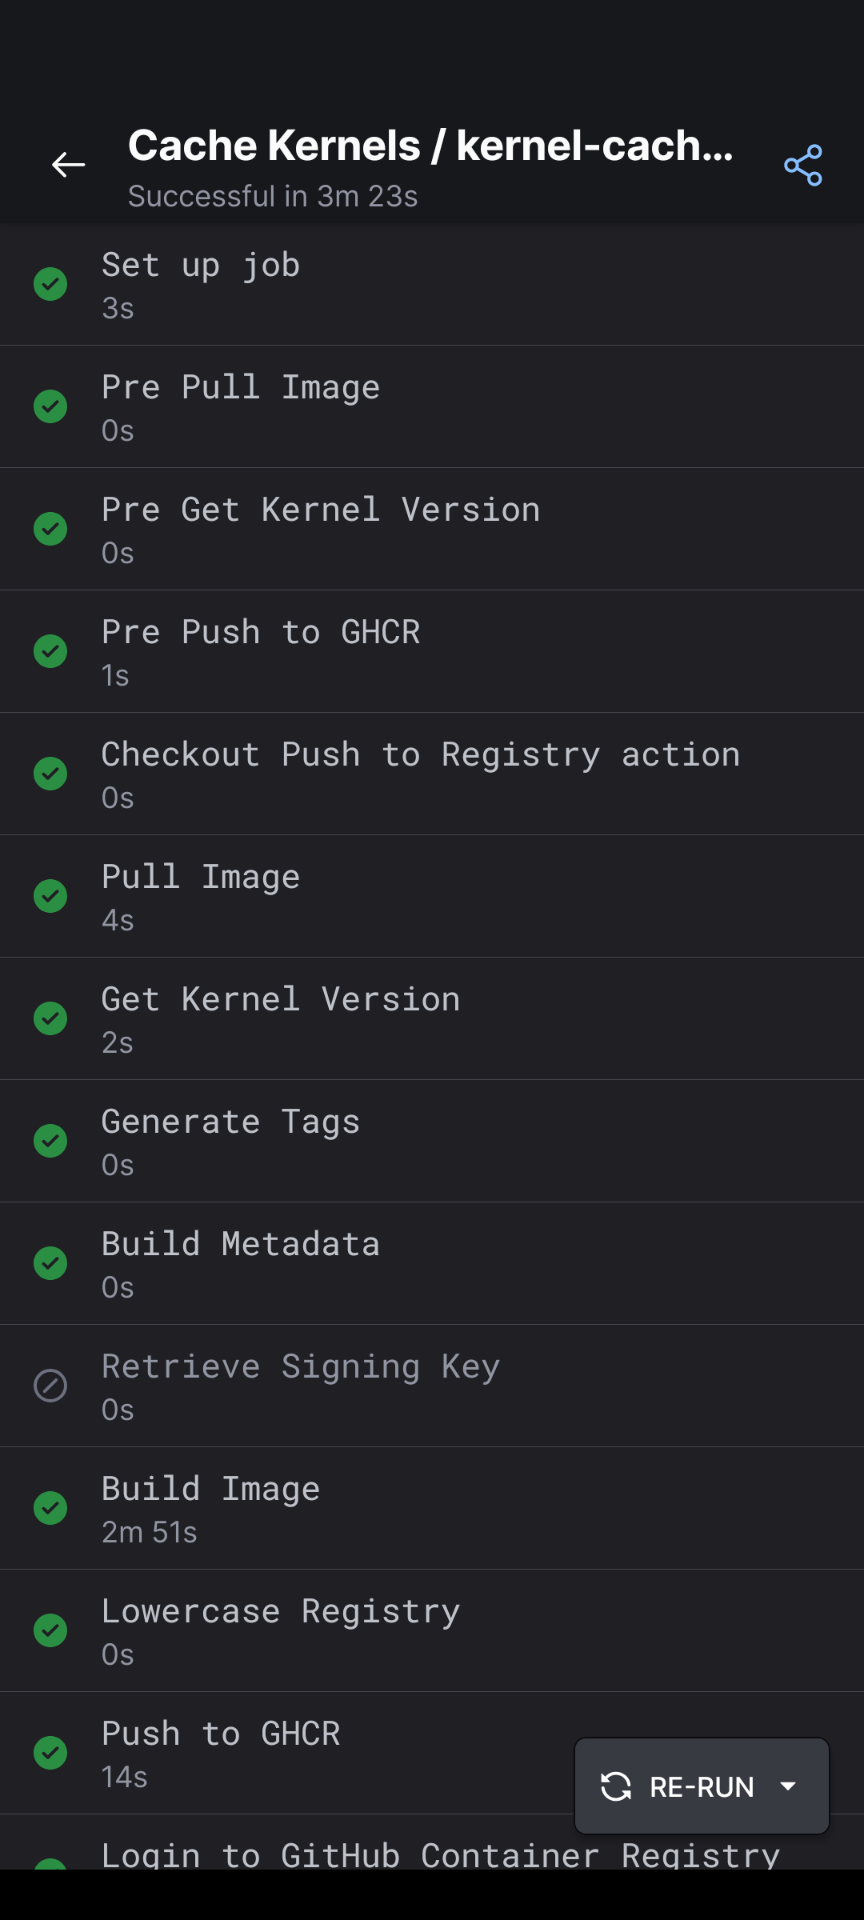Tap the back arrow icon
This screenshot has height=1920, width=864.
pyautogui.click(x=68, y=165)
